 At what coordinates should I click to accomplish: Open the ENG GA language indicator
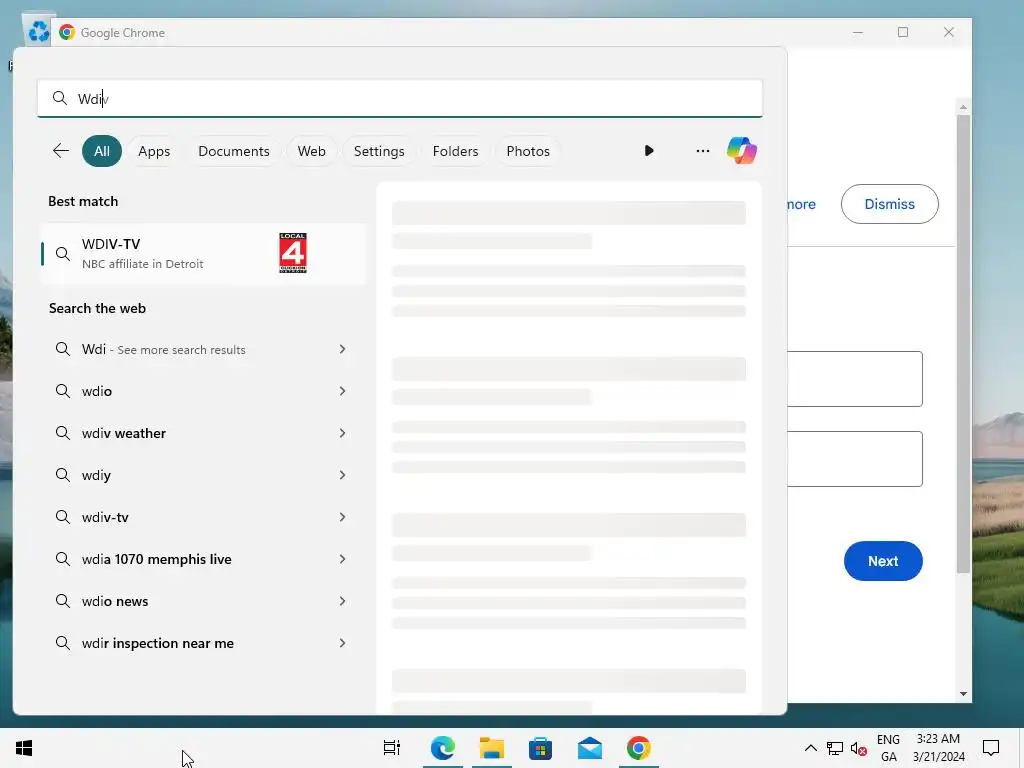point(888,748)
